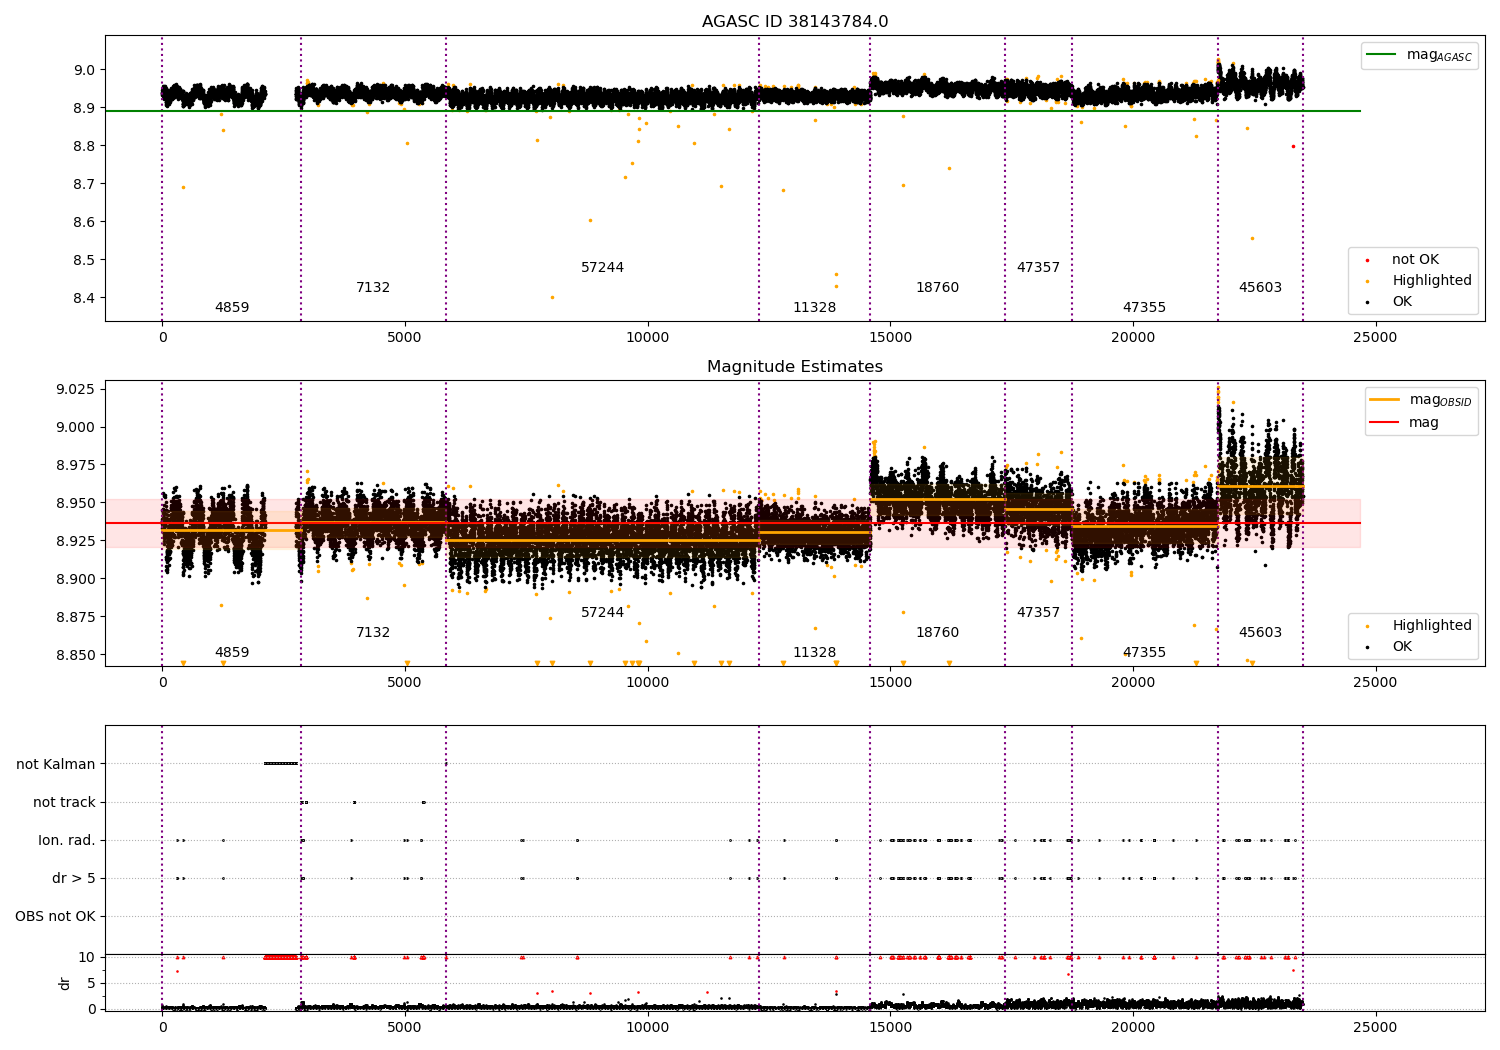The image size is (1500, 1050).
Task: Click the 'not track' row label
Action: [64, 802]
